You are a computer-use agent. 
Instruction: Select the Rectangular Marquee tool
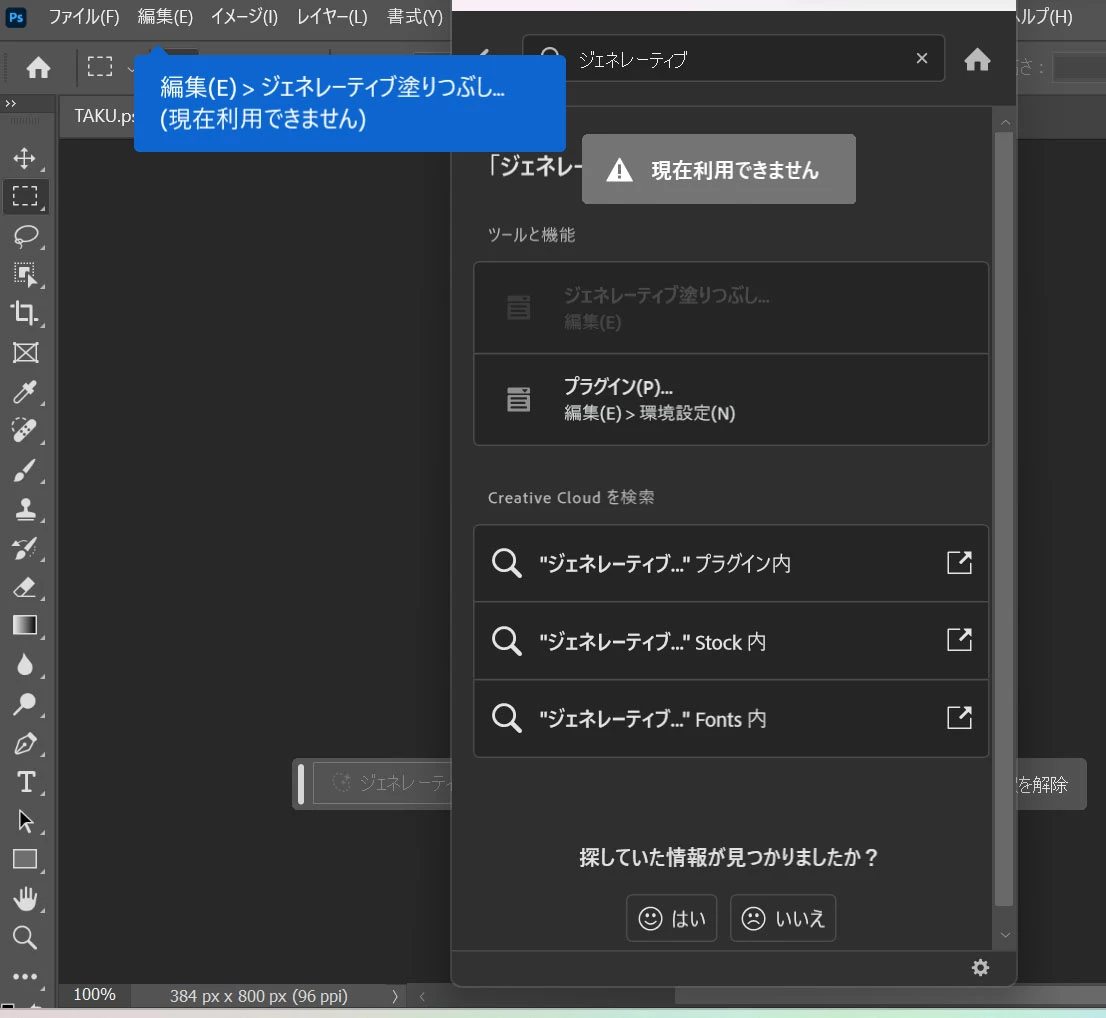tap(25, 196)
